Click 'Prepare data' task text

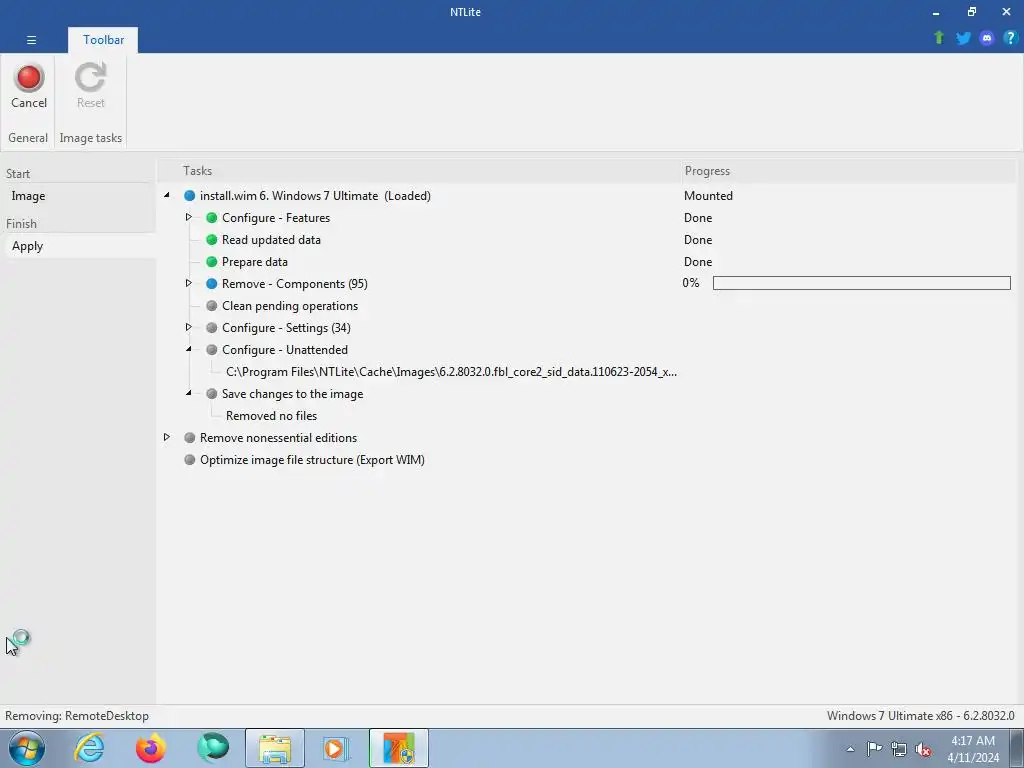click(x=255, y=262)
